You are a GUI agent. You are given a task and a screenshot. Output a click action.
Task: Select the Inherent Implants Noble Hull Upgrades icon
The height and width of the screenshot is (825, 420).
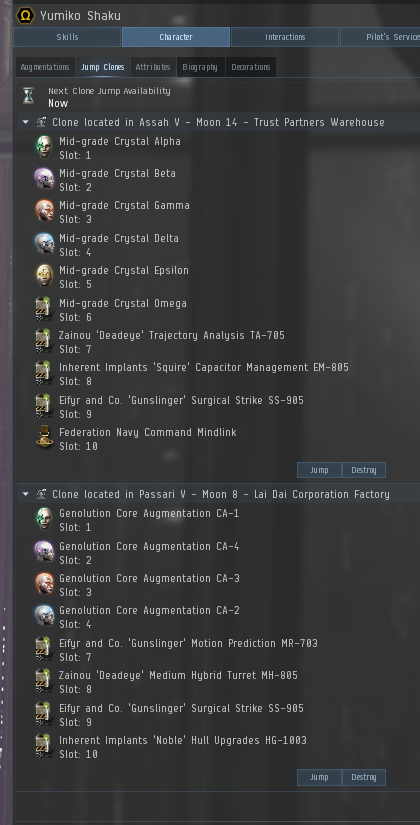pos(44,746)
